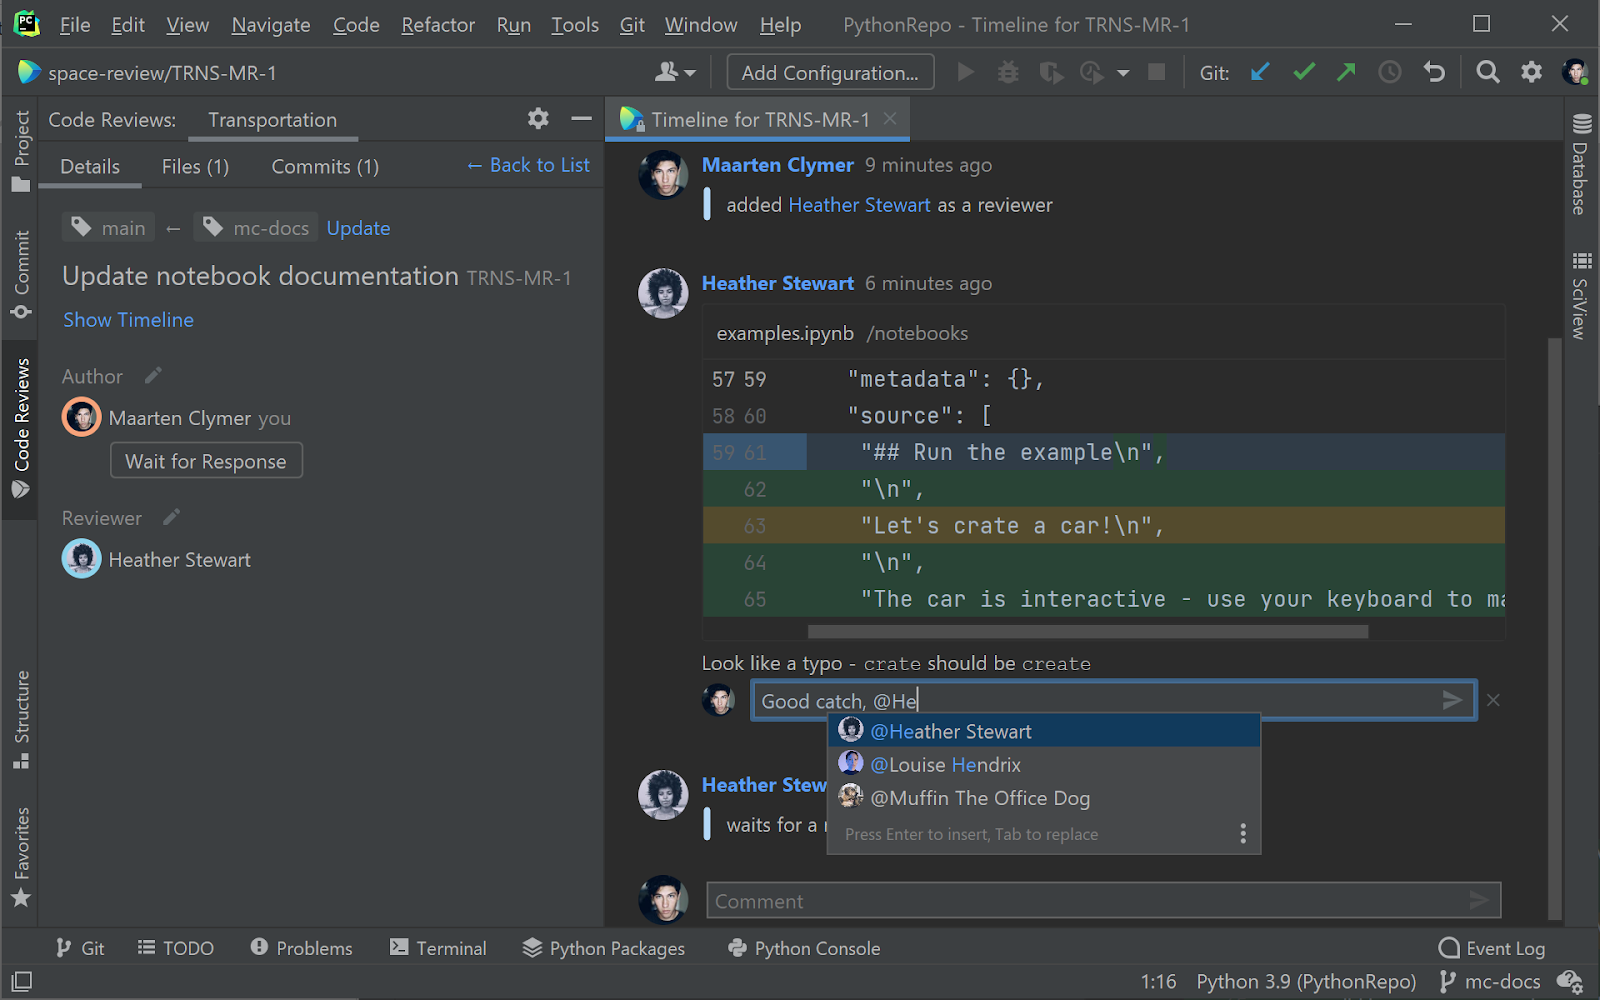This screenshot has width=1600, height=1000.
Task: Click the pencil icon next to Author
Action: coord(153,376)
